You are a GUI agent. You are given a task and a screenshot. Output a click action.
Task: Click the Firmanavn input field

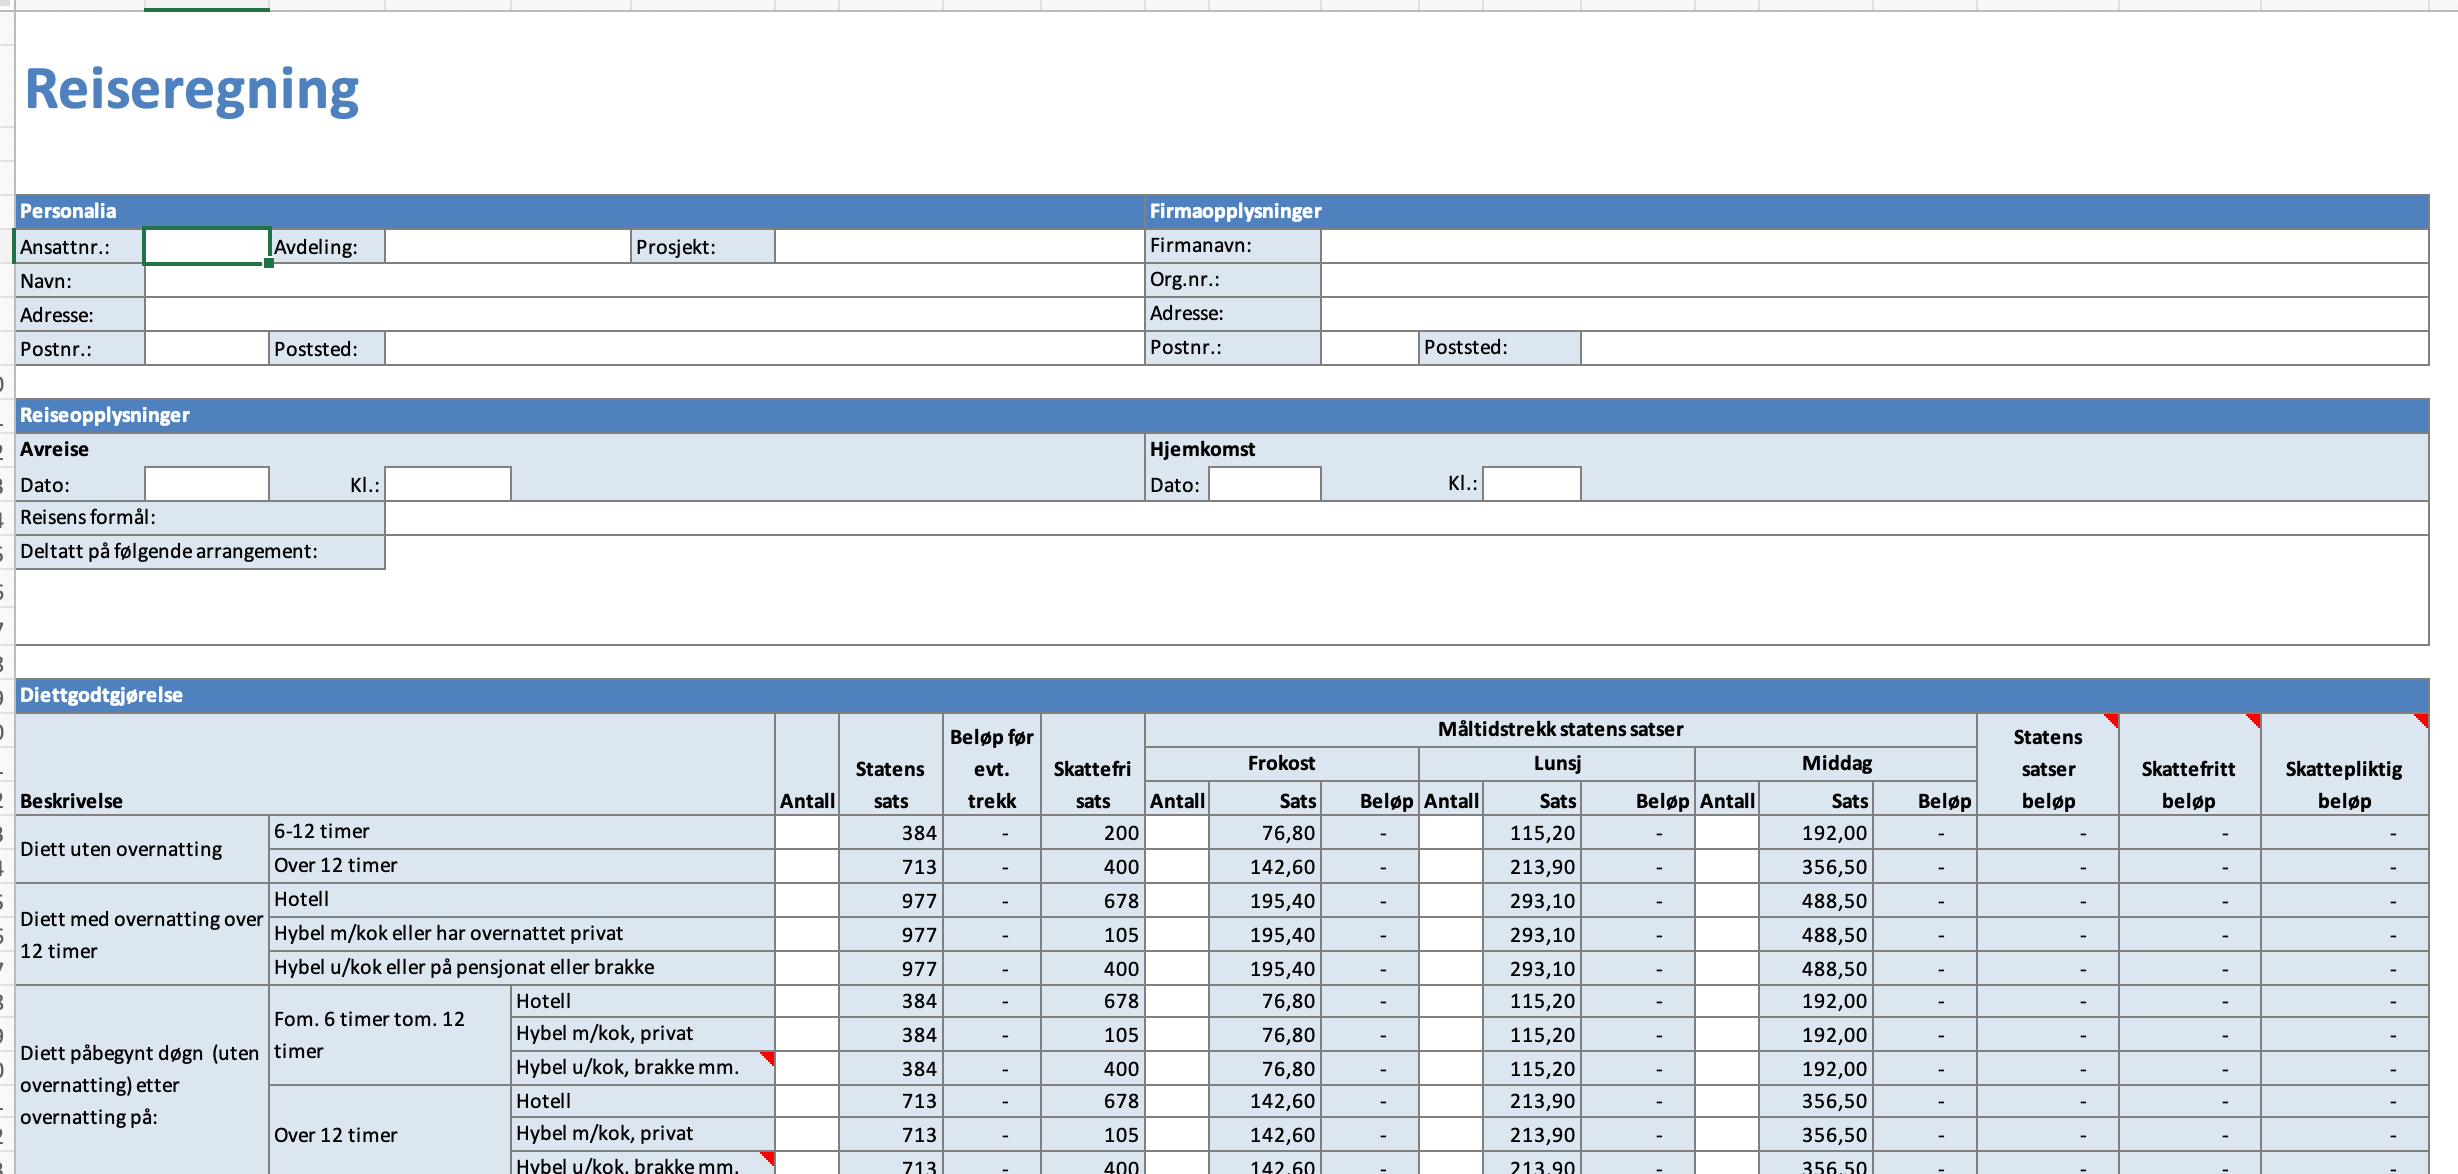coord(1873,246)
